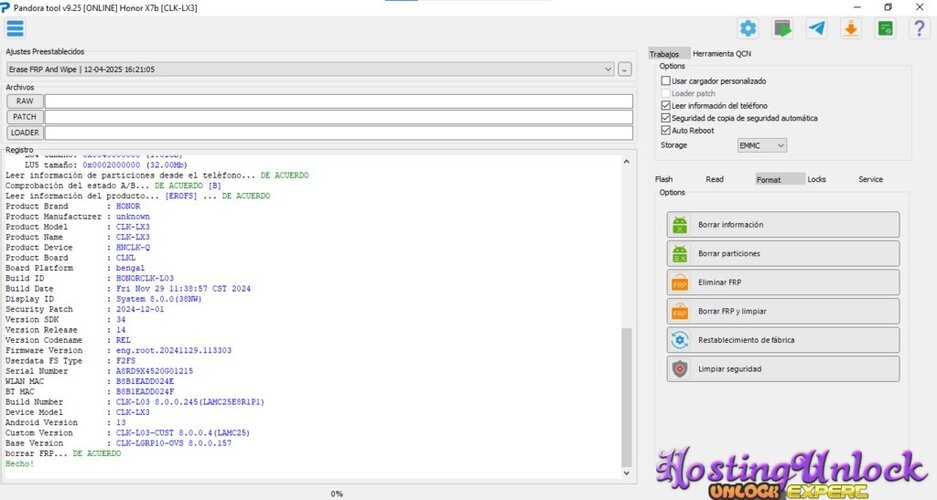The image size is (937, 500).
Task: Click the log scroll down arrow
Action: (626, 473)
